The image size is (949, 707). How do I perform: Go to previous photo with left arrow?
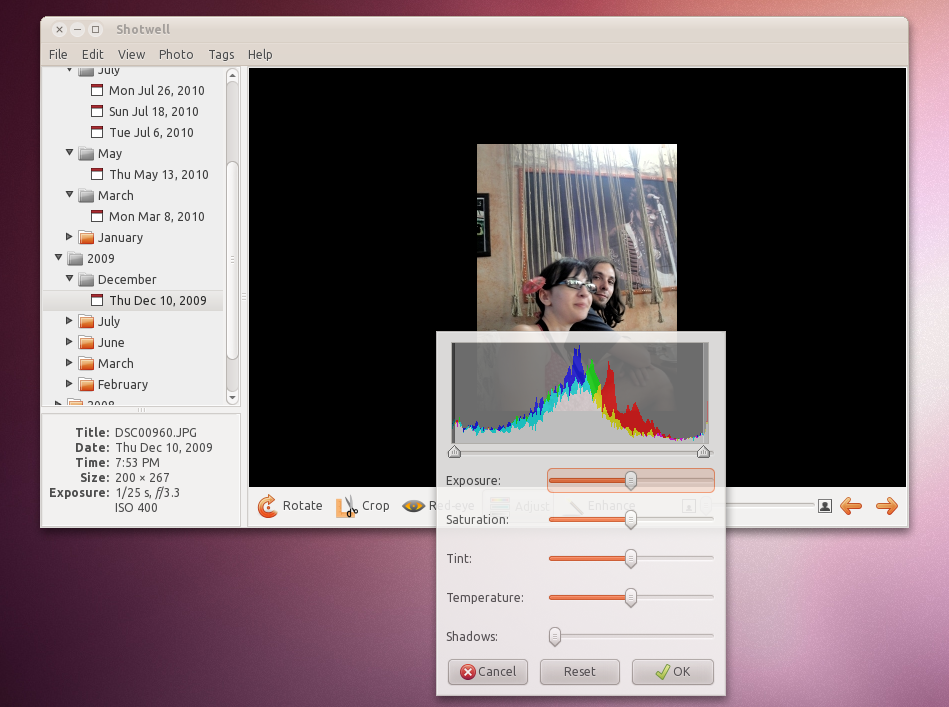[851, 506]
